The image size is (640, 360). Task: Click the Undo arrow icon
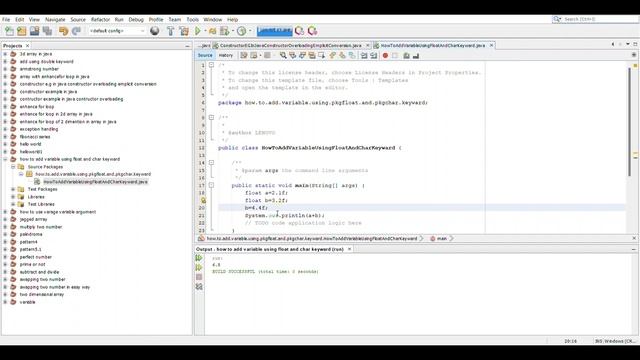(63, 31)
